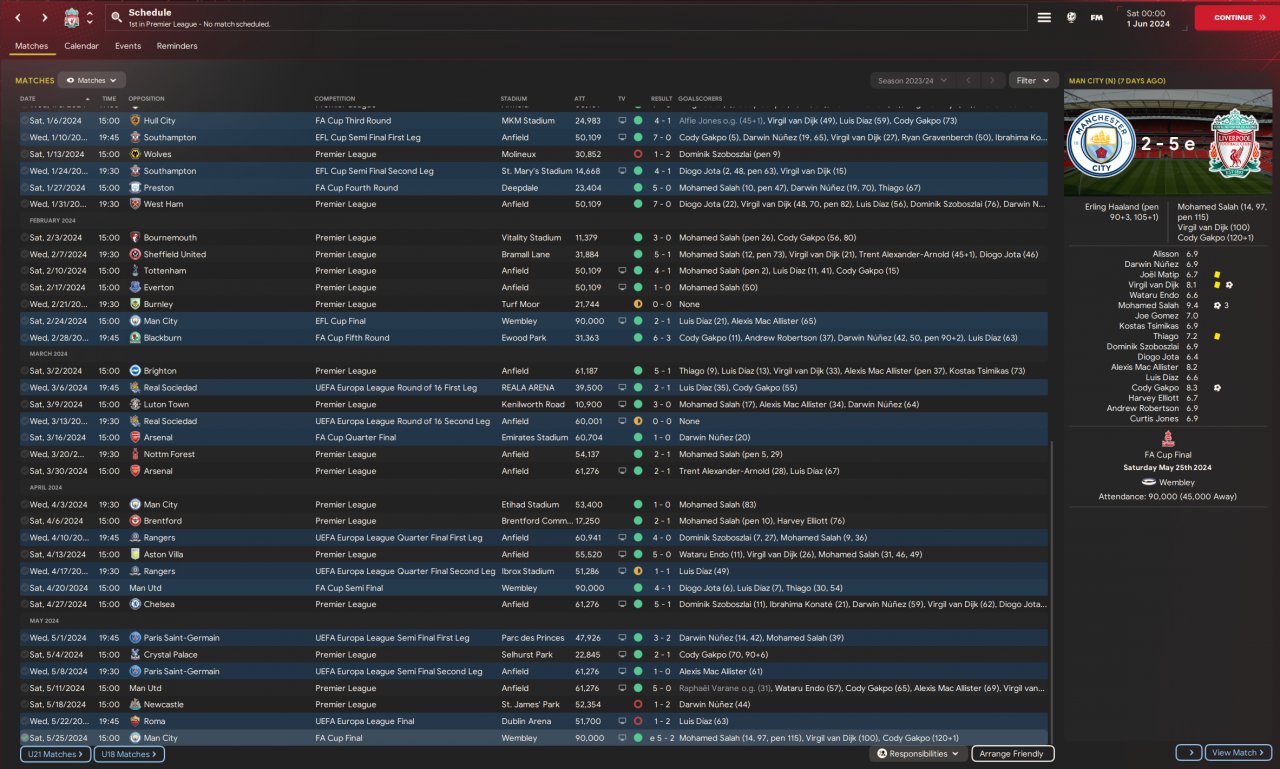Click the world globe icon
This screenshot has width=1280, height=769.
pos(1071,17)
